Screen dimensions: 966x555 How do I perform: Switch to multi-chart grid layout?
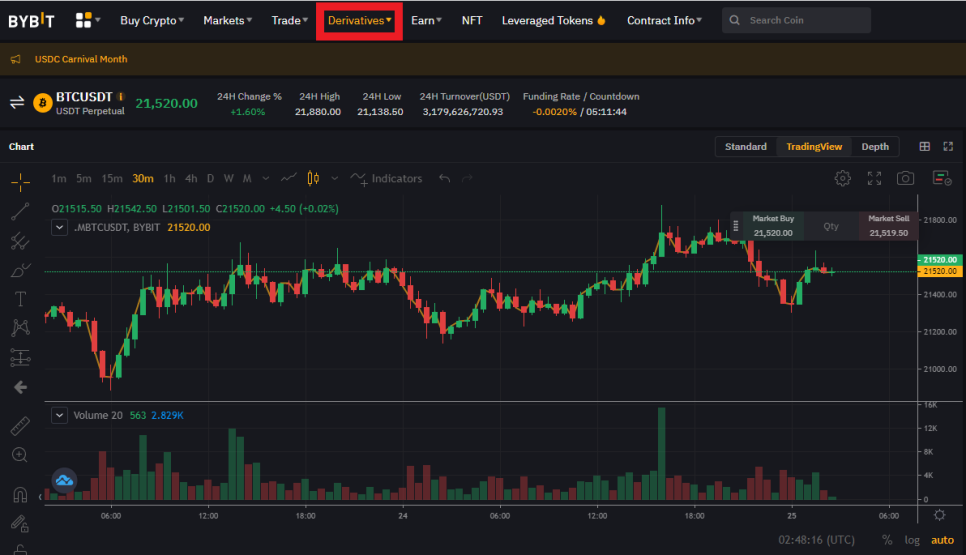[x=924, y=147]
